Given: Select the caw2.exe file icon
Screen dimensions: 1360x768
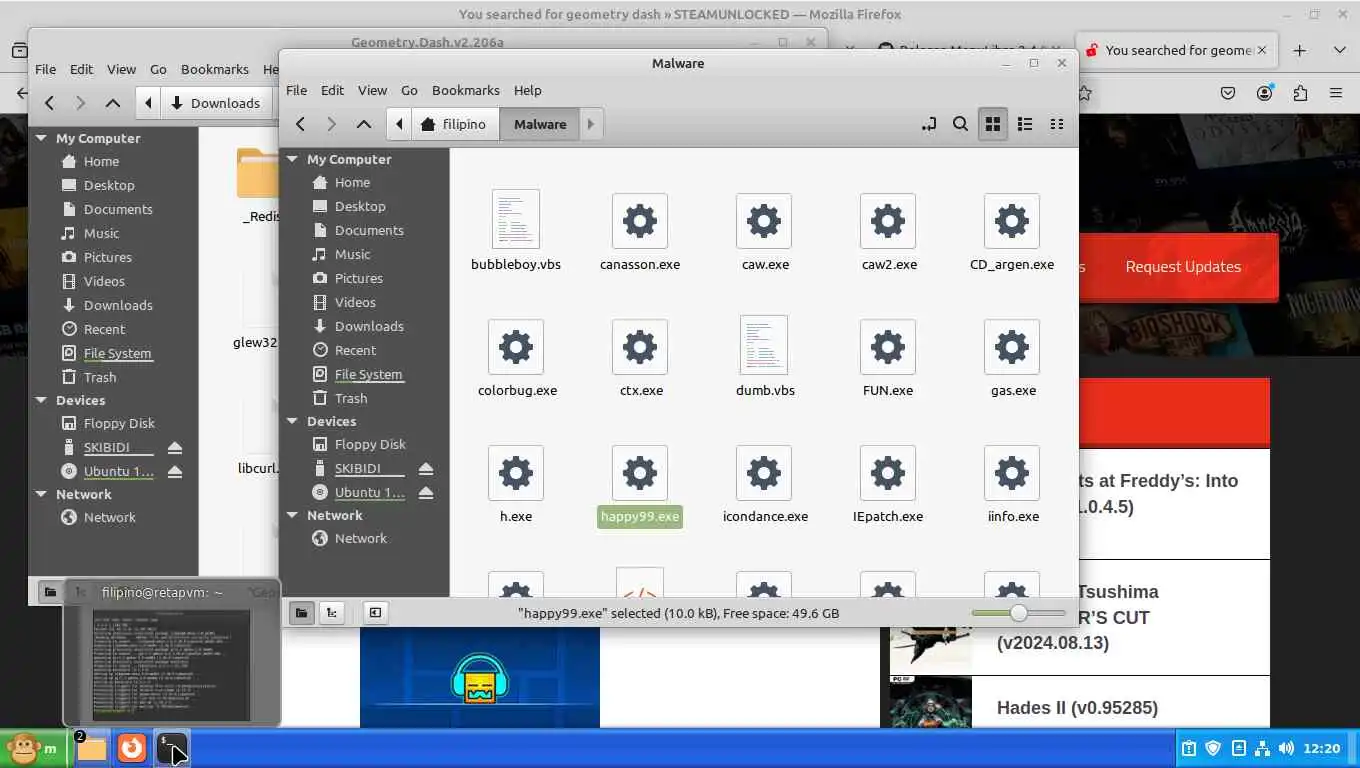Looking at the screenshot, I should pos(888,221).
